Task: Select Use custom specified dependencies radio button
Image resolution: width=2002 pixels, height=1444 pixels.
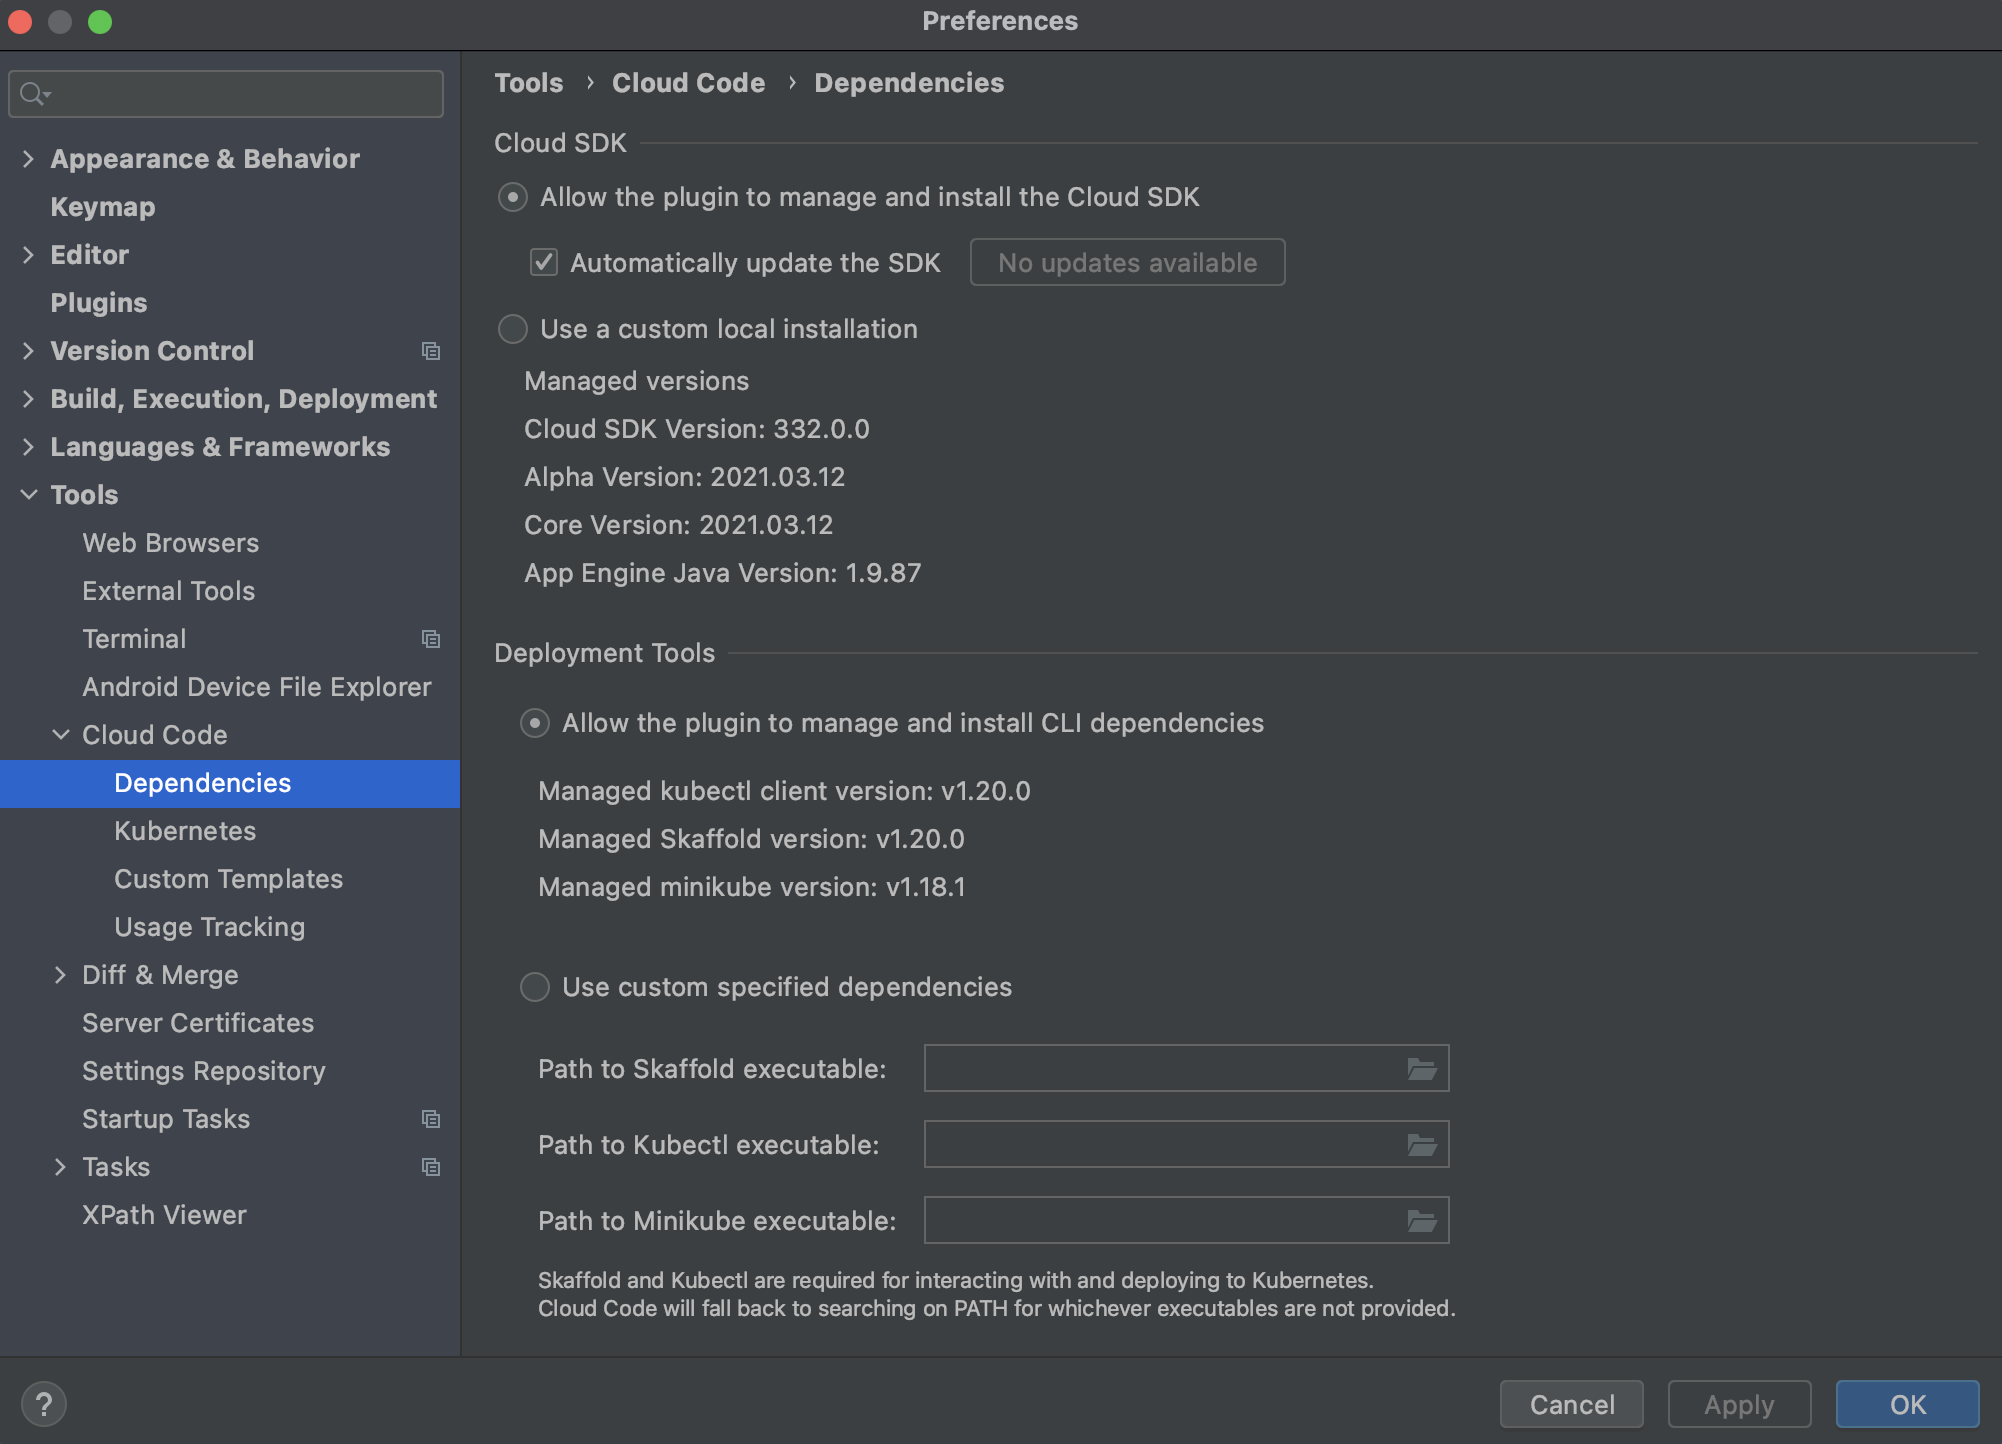Action: [536, 987]
